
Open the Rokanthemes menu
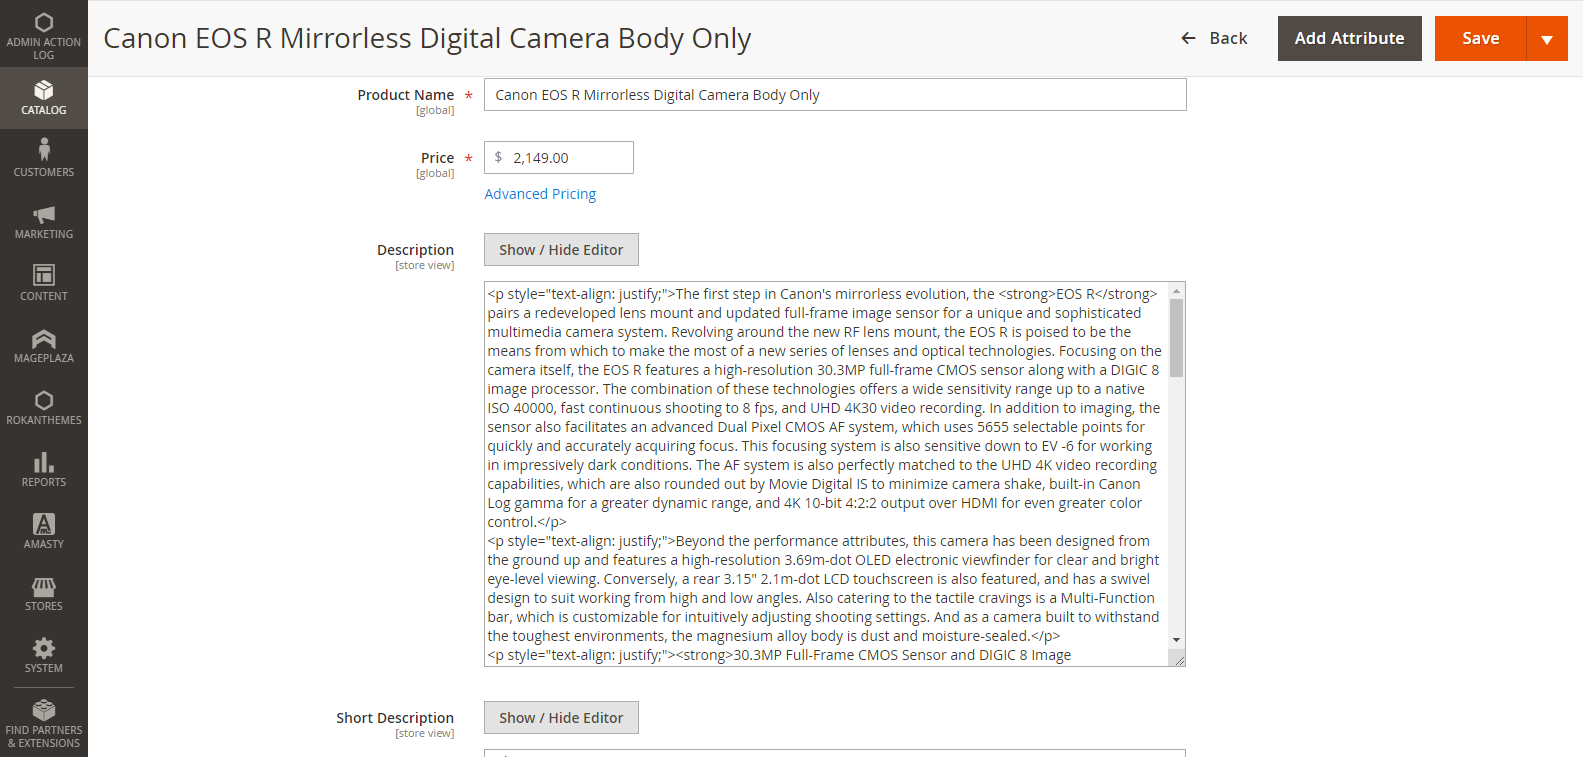44,408
